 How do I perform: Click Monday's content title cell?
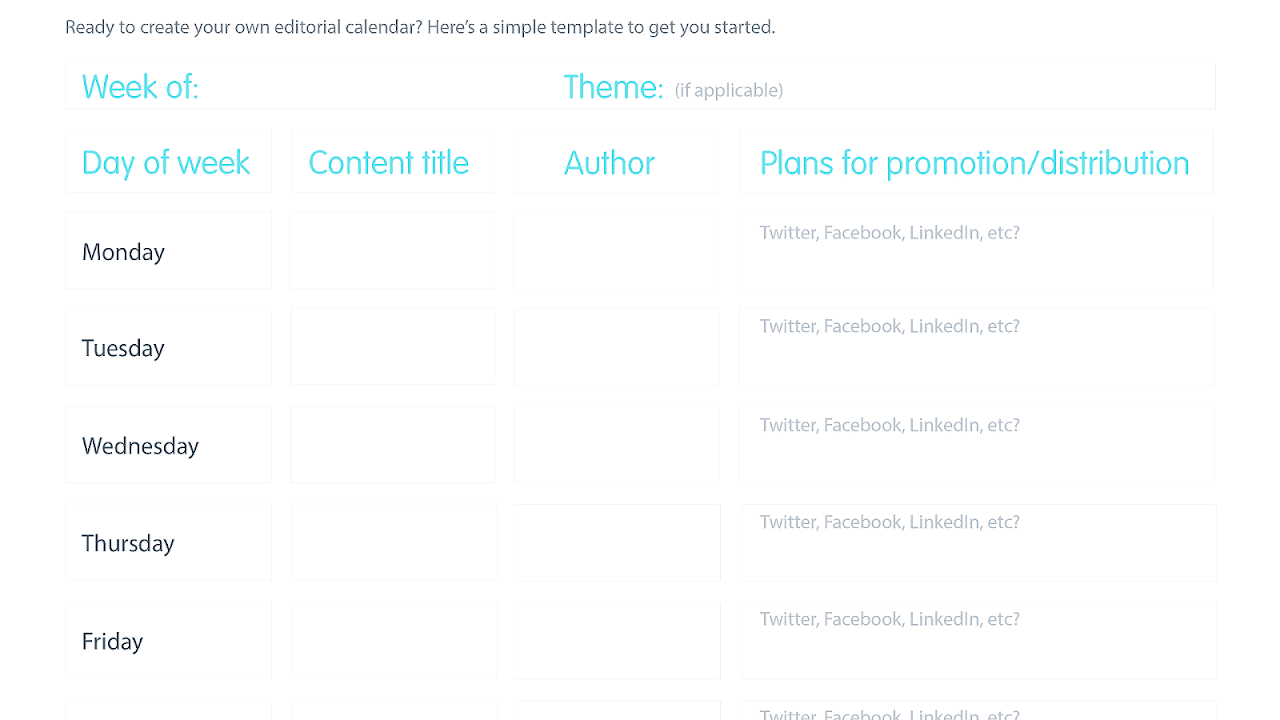point(392,251)
